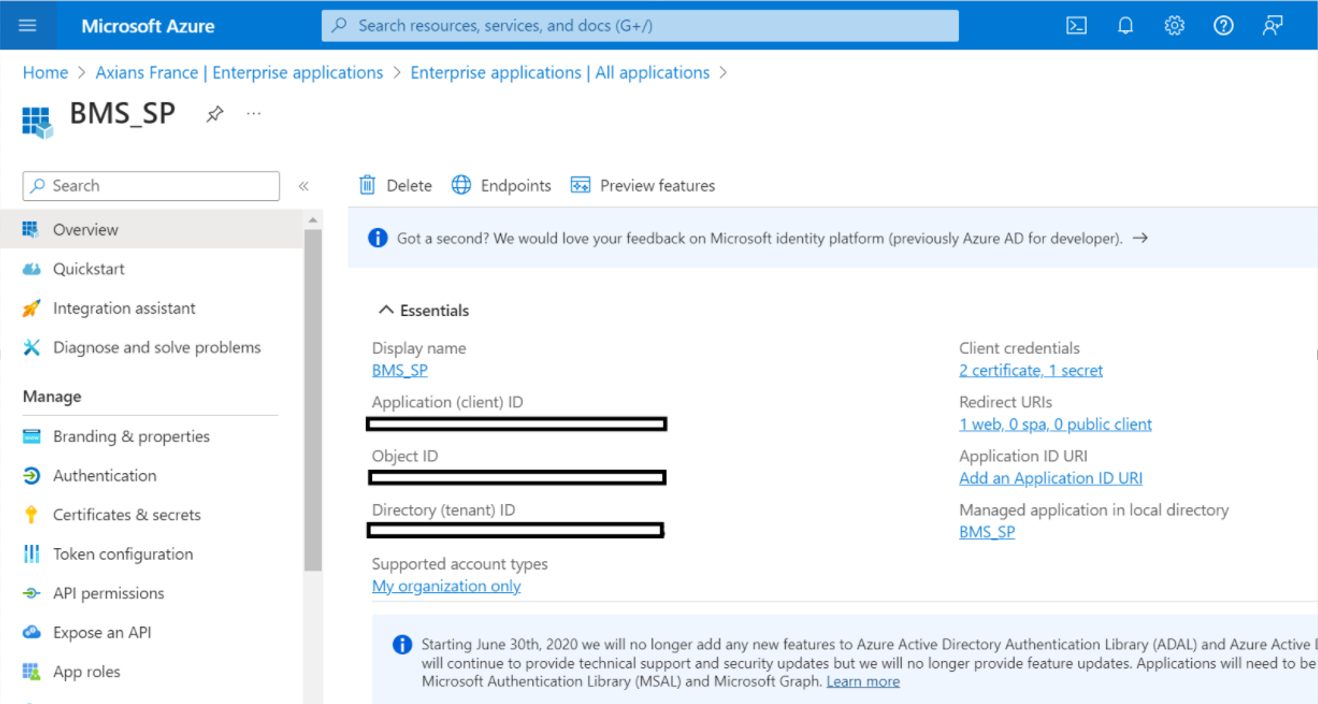Viewport: 1318px width, 704px height.
Task: Collapse the Essentials section
Action: 386,311
